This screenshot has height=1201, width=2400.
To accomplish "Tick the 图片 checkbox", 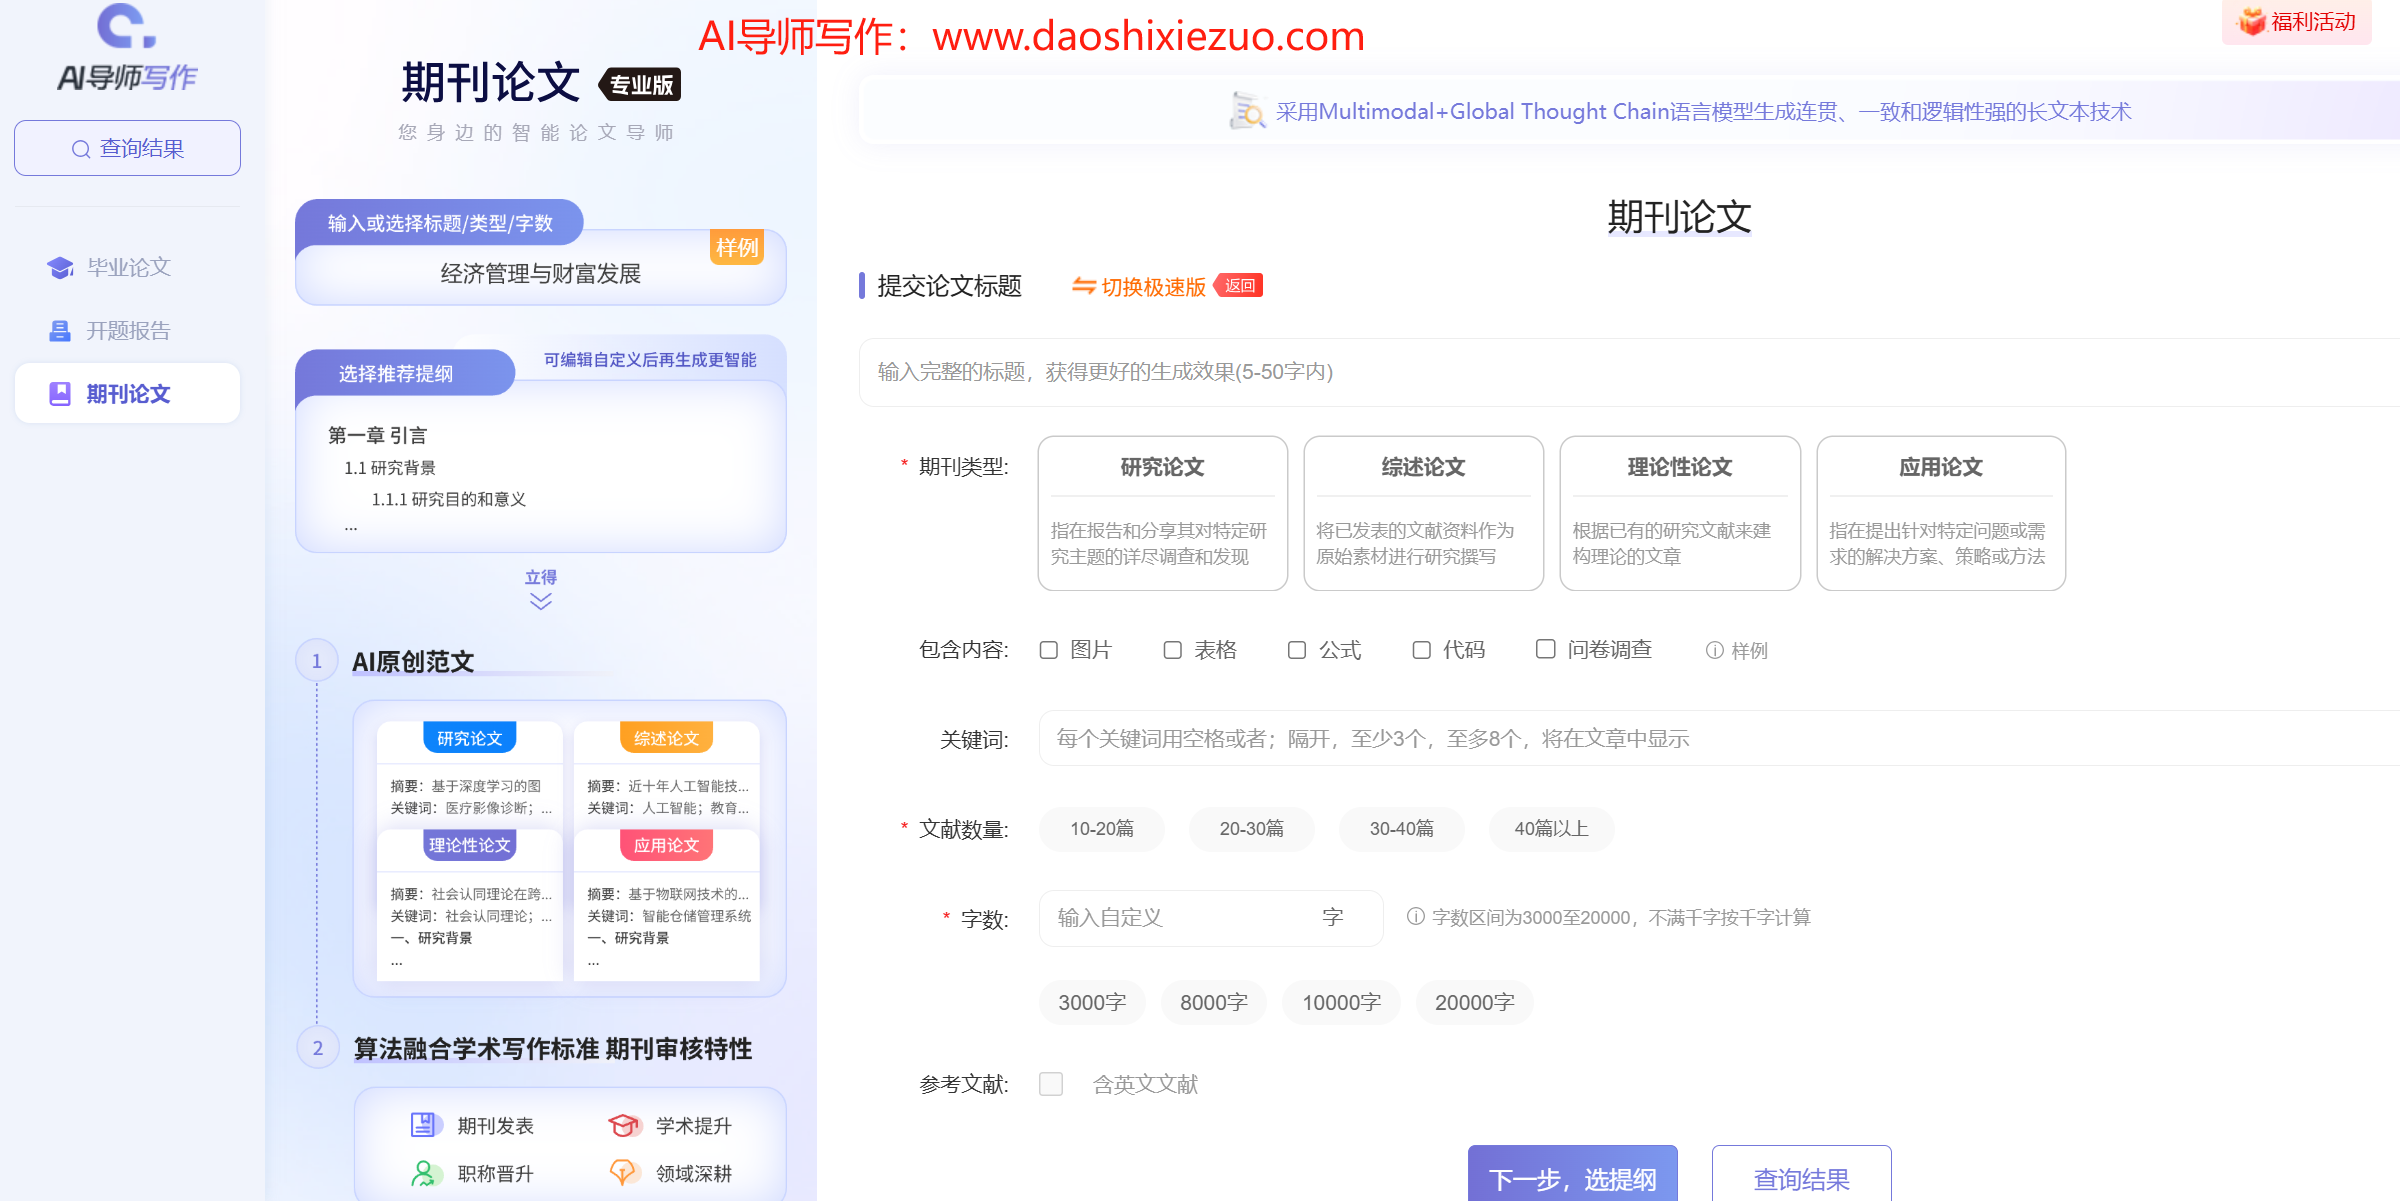I will pos(1048,650).
